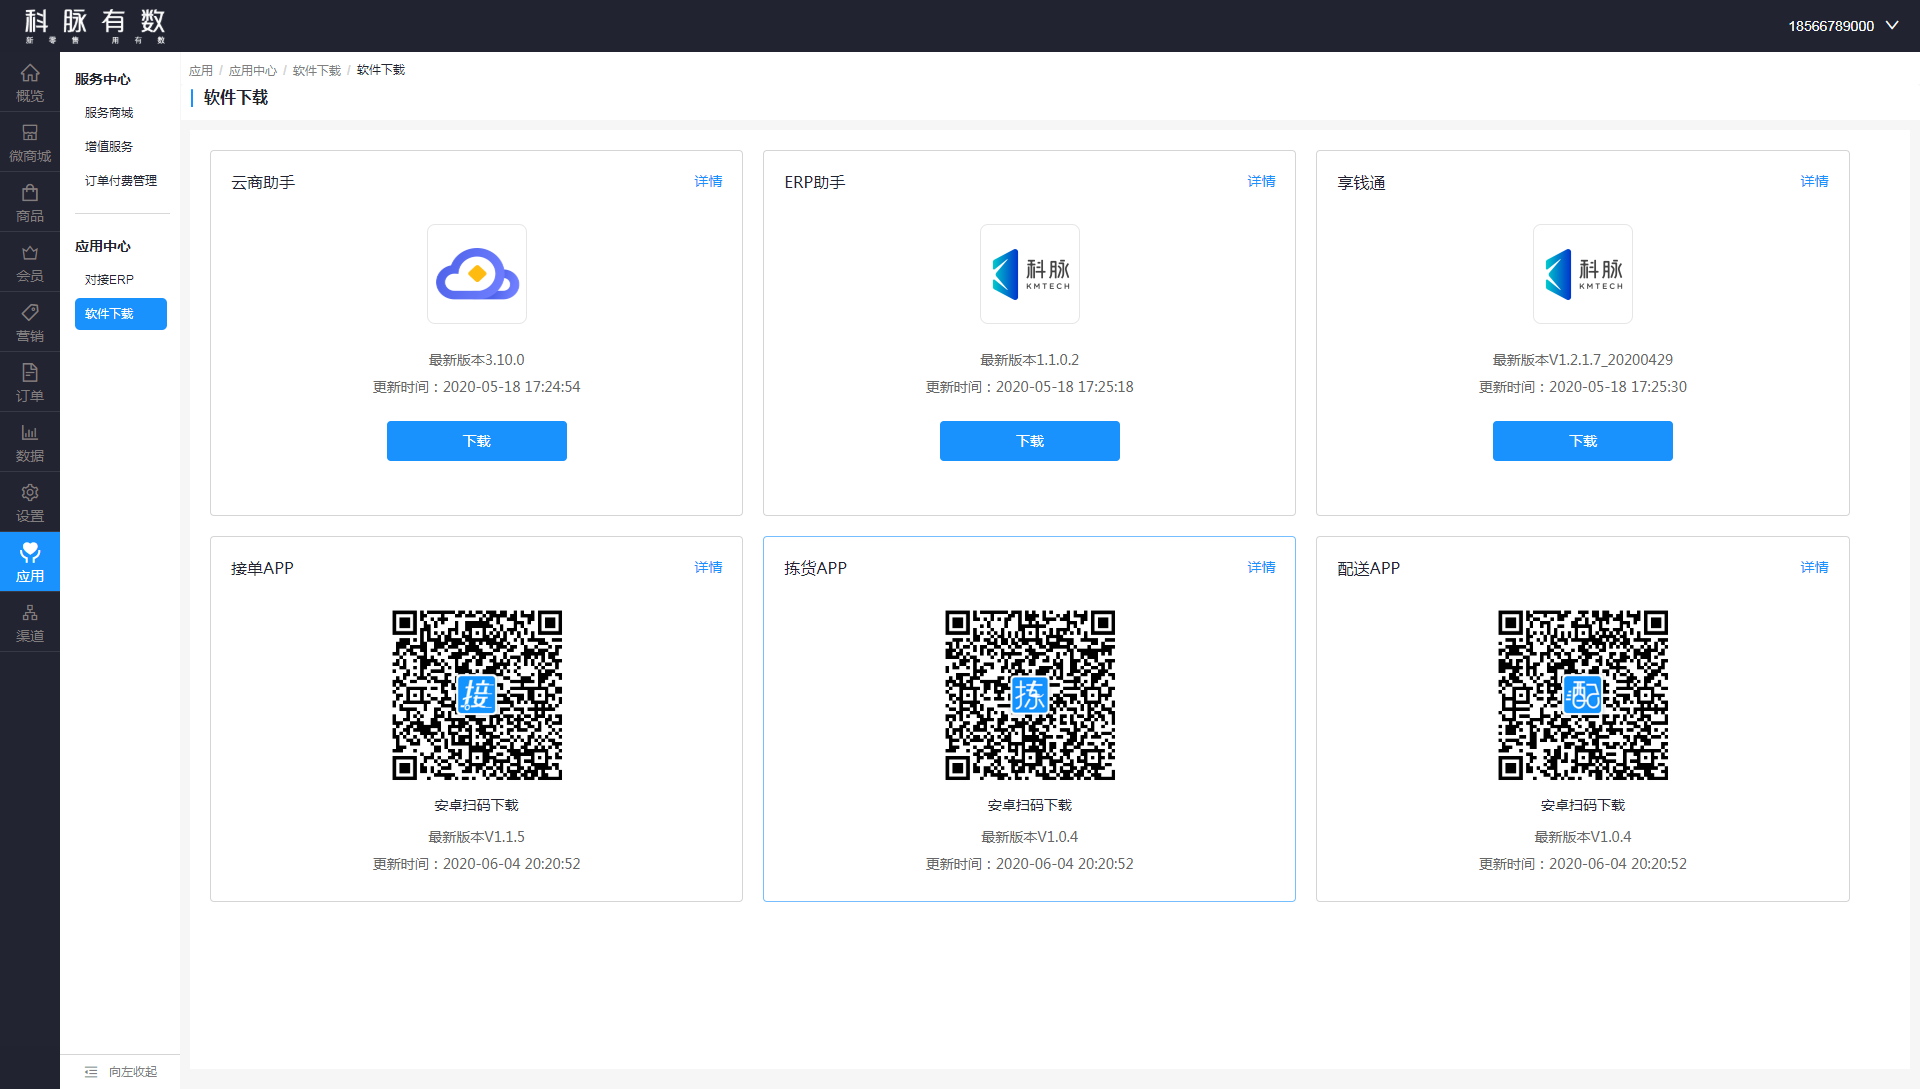This screenshot has width=1920, height=1089.
Task: Click the 科脉有数 logo
Action: [95, 26]
